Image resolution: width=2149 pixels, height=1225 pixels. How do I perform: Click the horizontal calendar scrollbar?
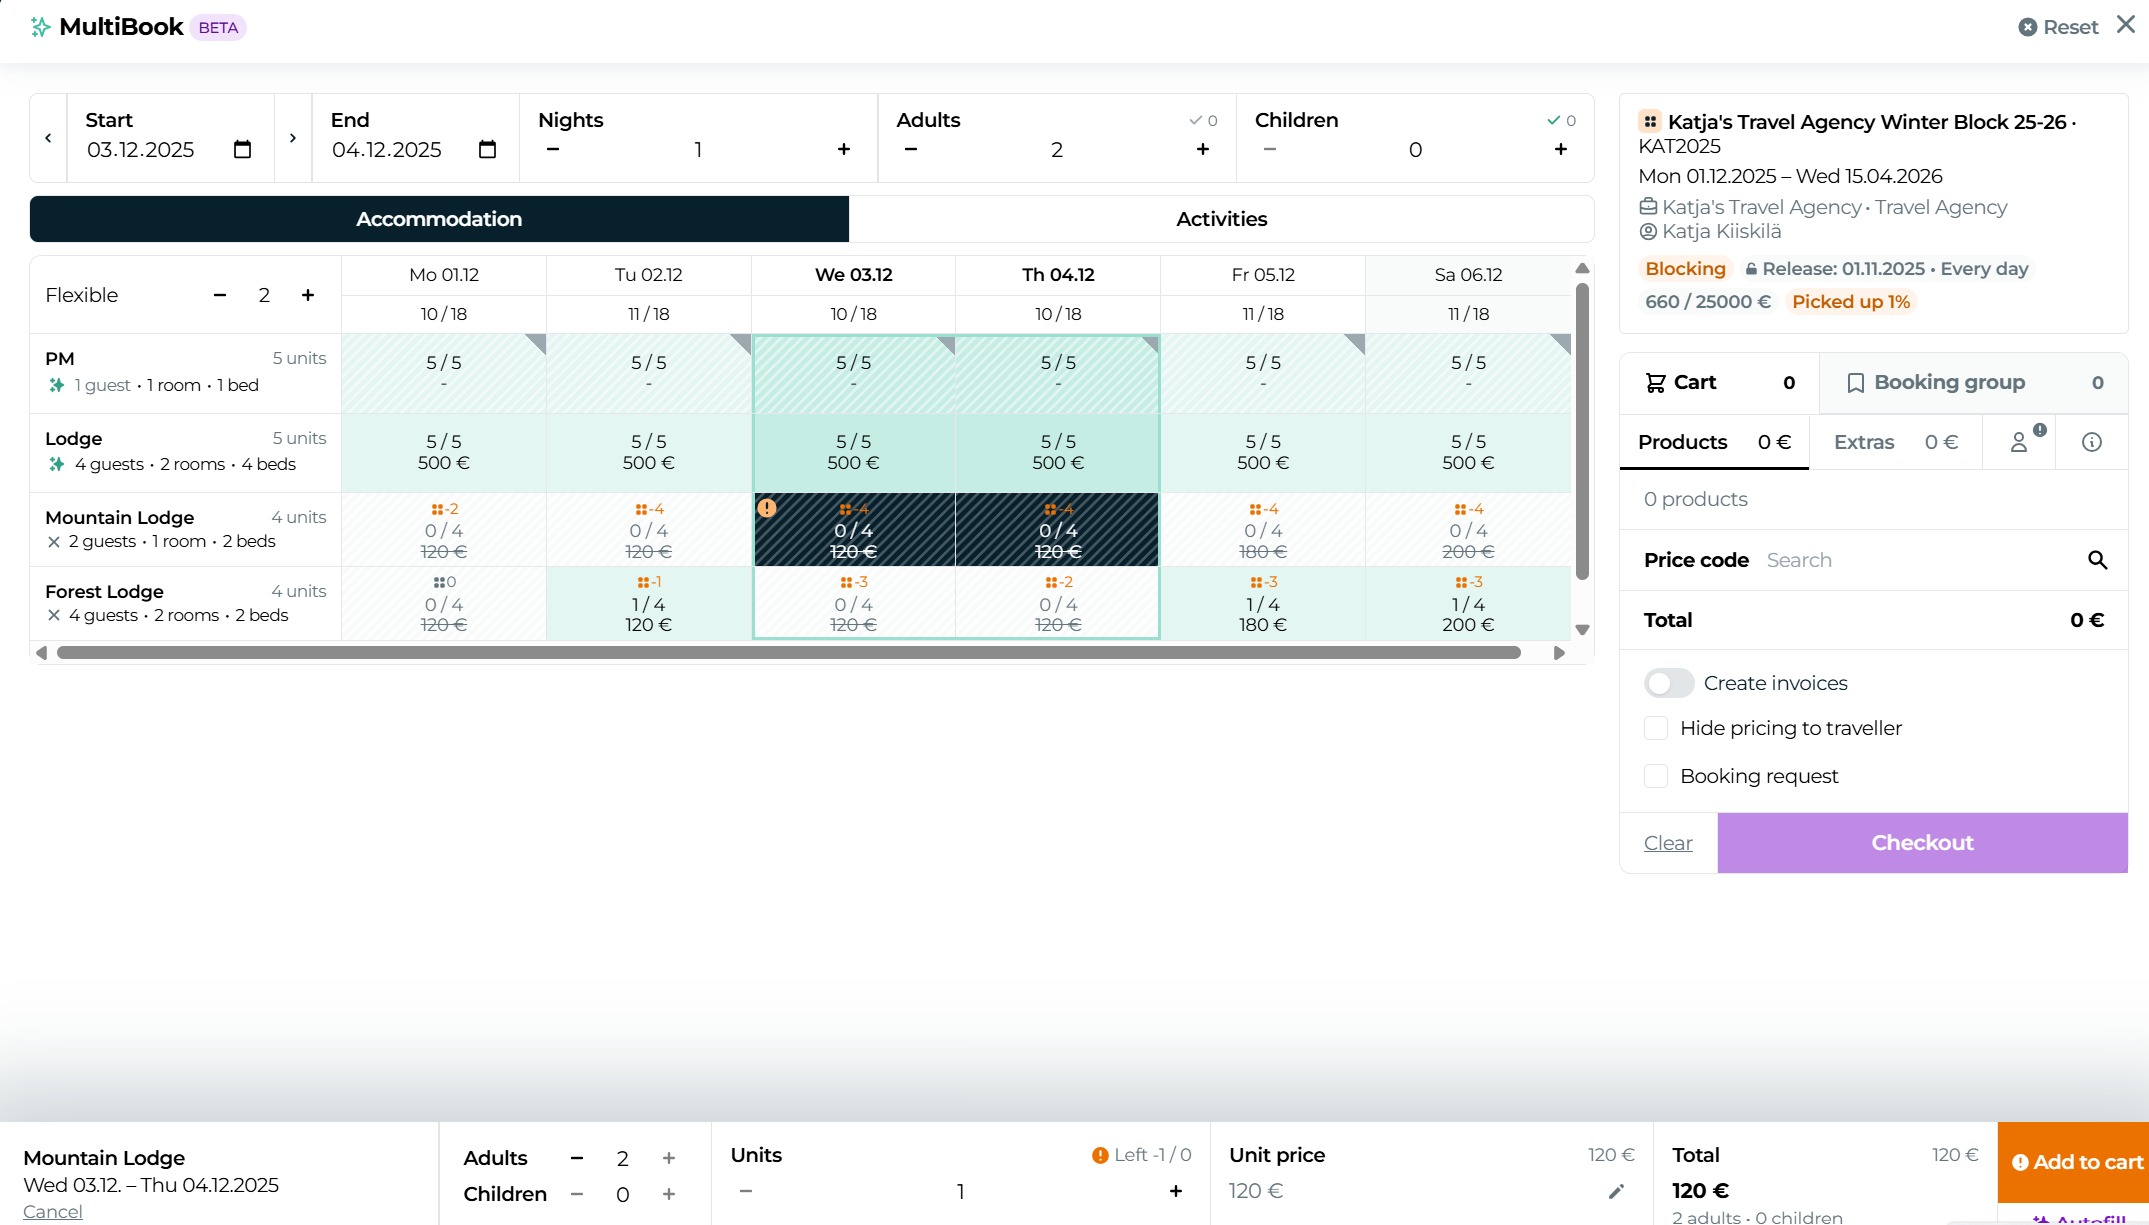coord(788,653)
